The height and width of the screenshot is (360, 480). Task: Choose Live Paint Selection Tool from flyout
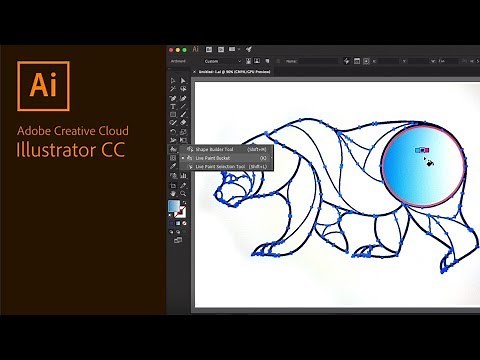pyautogui.click(x=226, y=166)
